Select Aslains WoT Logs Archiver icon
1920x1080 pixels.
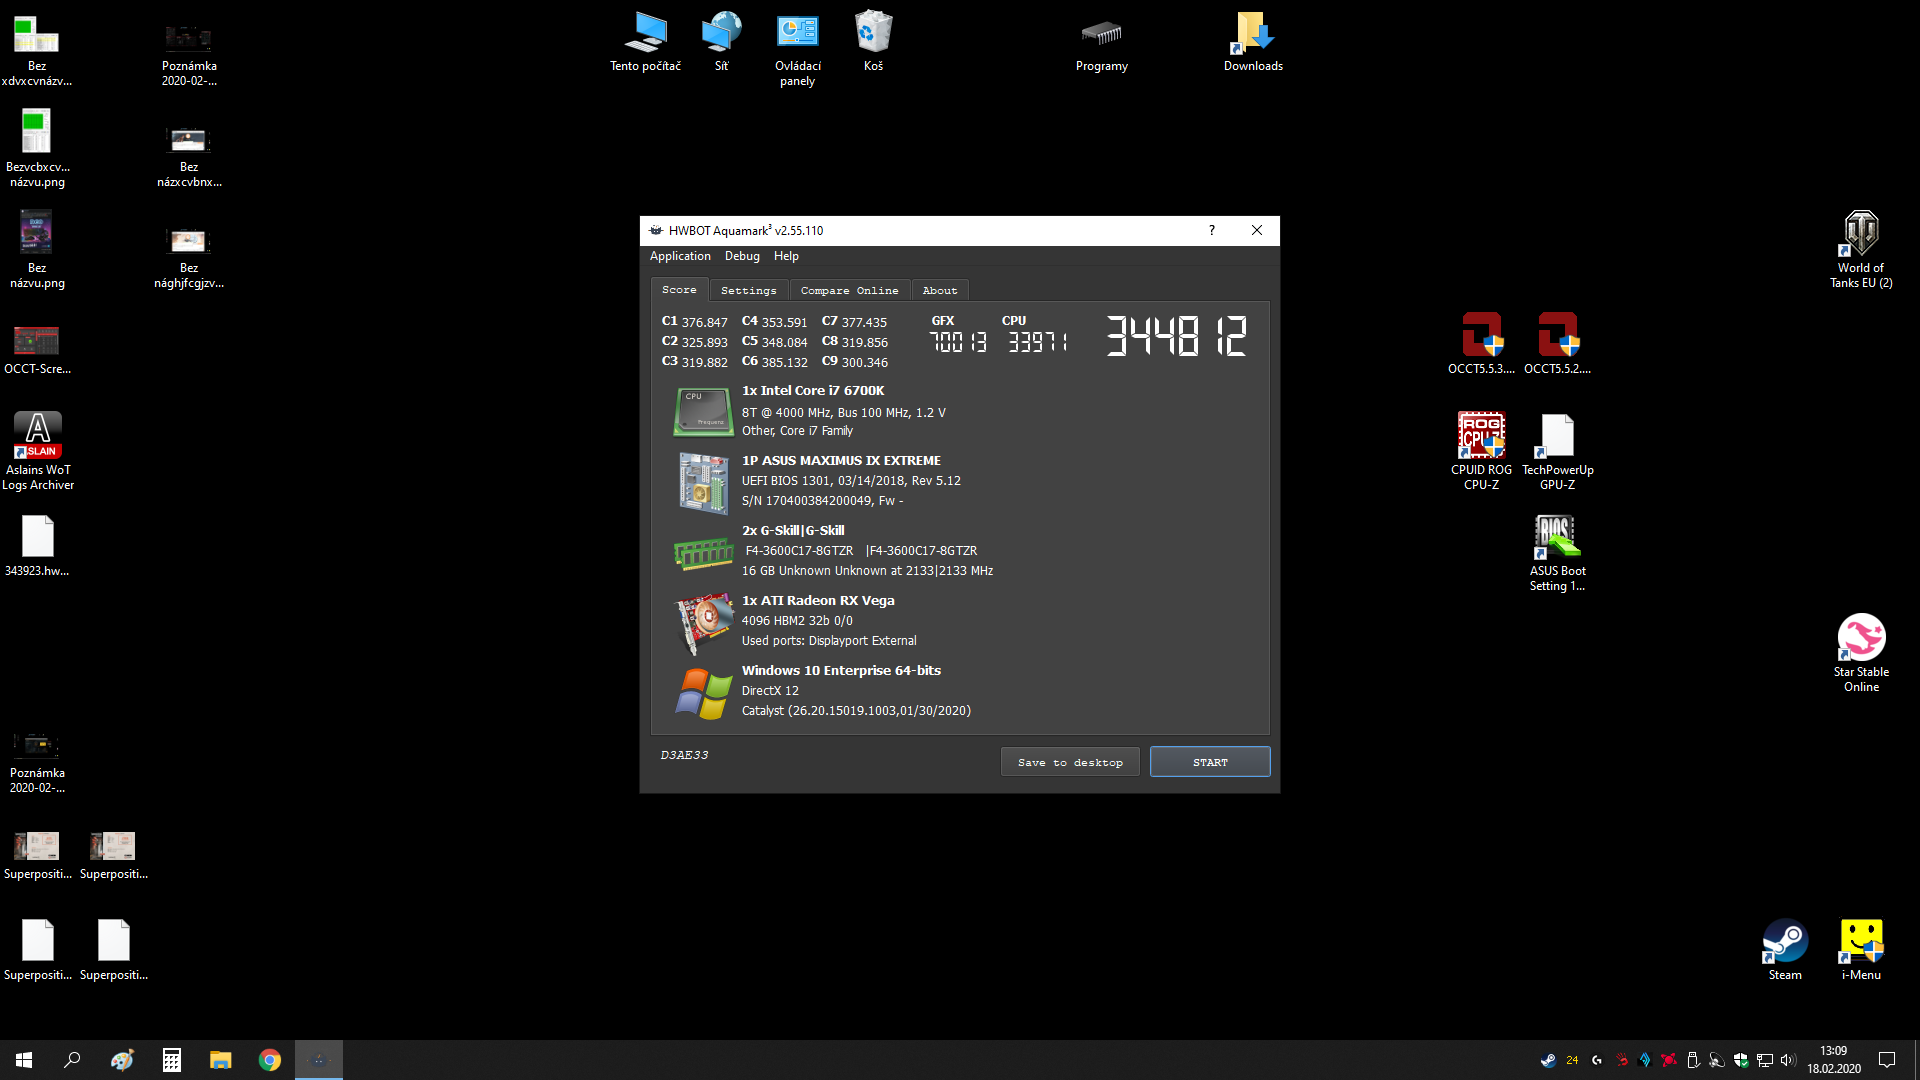38,451
